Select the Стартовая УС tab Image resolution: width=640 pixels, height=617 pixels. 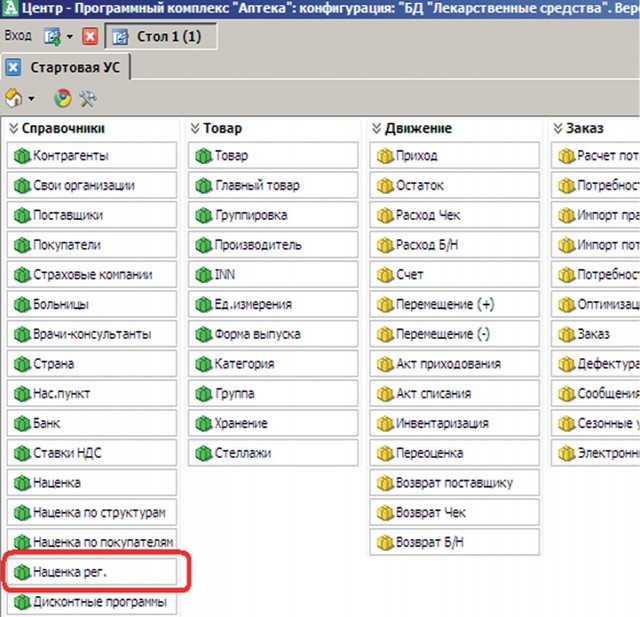point(74,68)
